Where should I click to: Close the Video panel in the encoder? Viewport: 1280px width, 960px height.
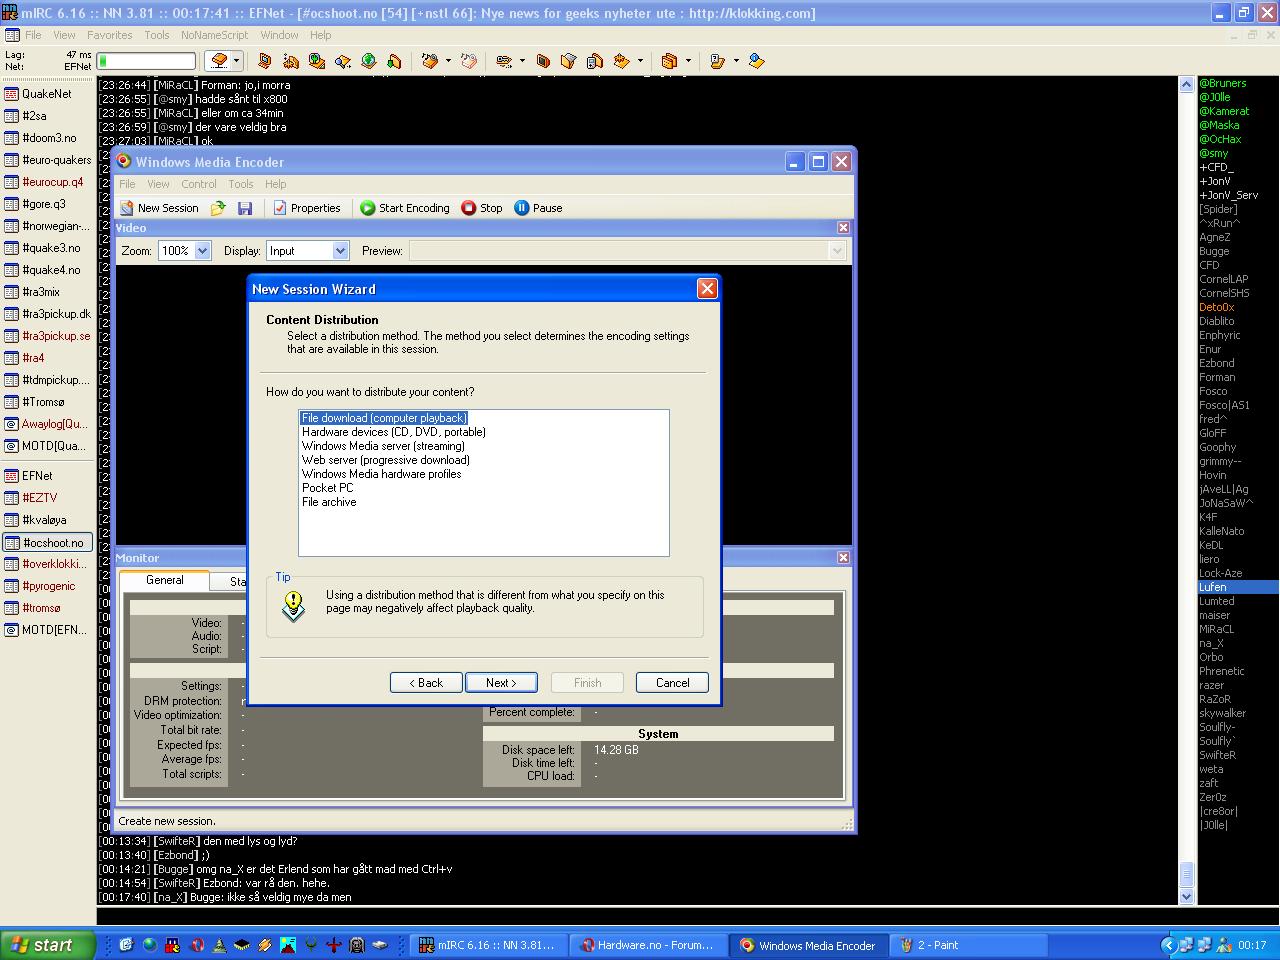pos(843,228)
